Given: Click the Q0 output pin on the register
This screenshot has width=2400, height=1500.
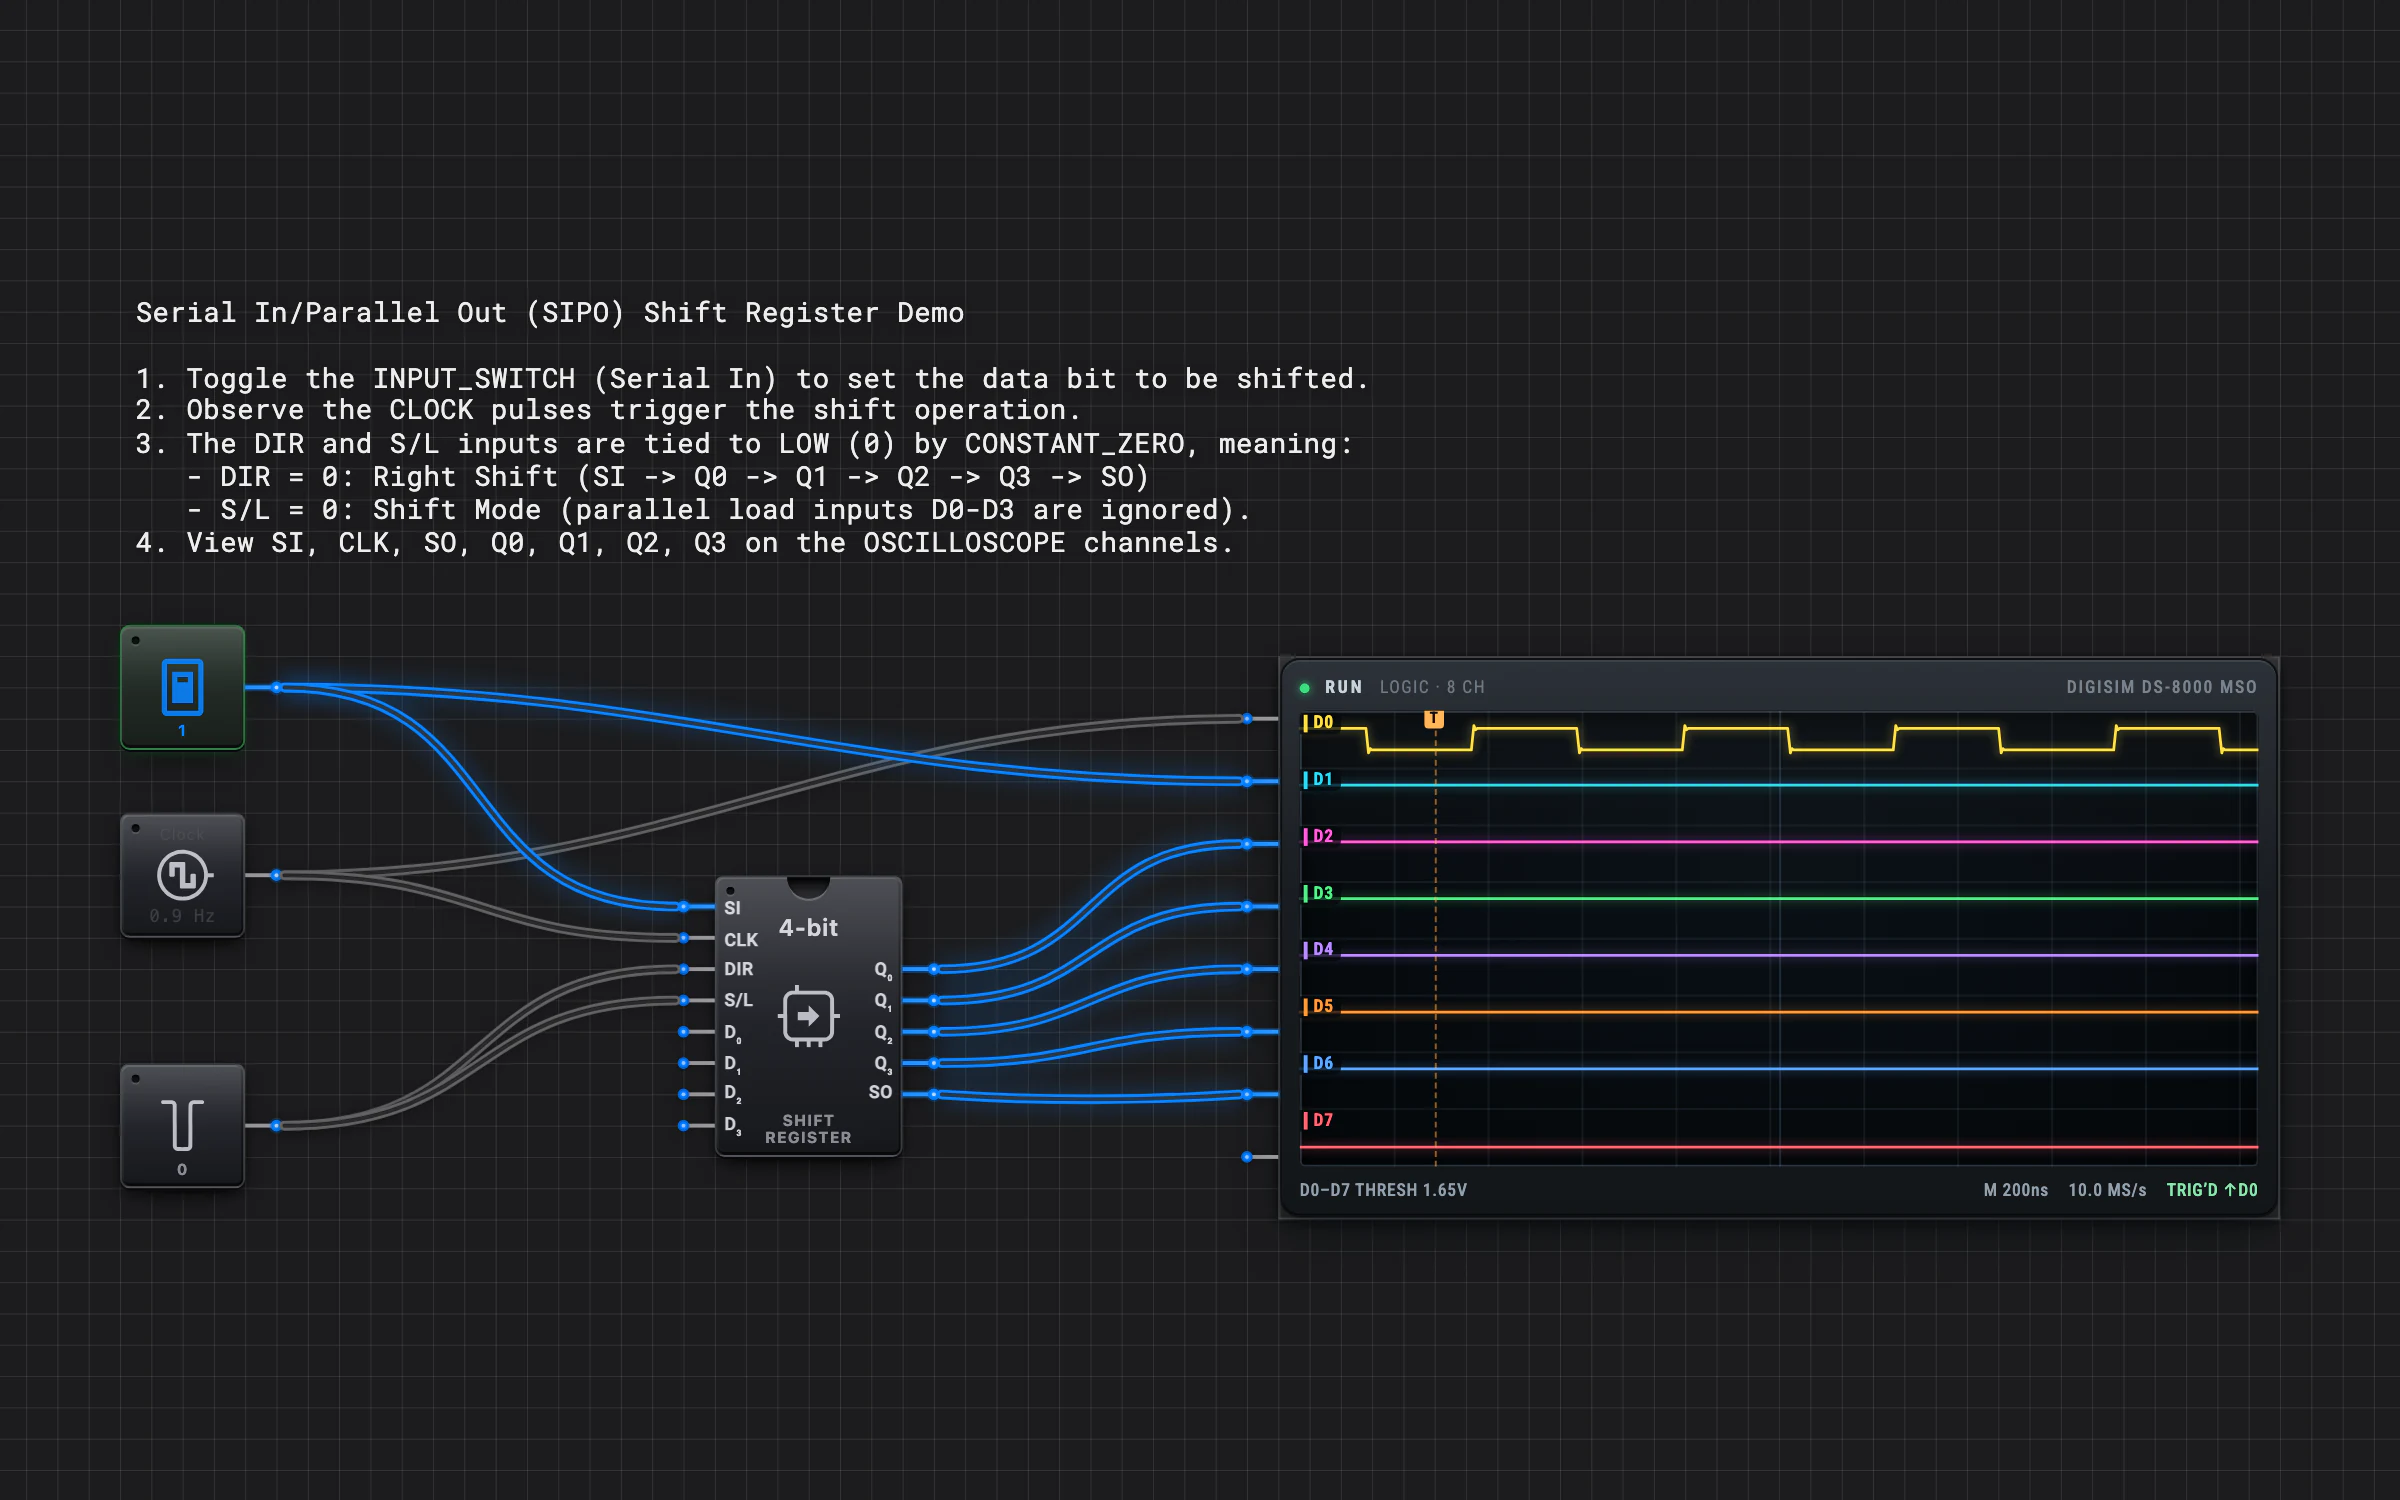Looking at the screenshot, I should click(933, 969).
